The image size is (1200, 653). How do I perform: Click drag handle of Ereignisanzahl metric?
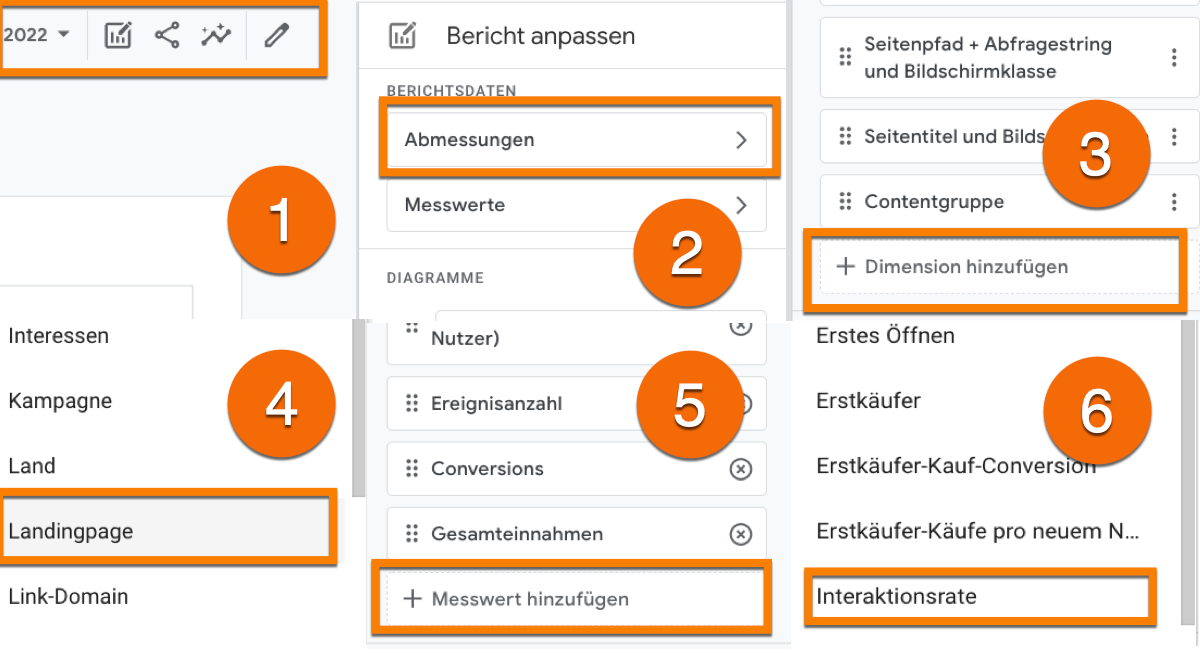pos(411,404)
